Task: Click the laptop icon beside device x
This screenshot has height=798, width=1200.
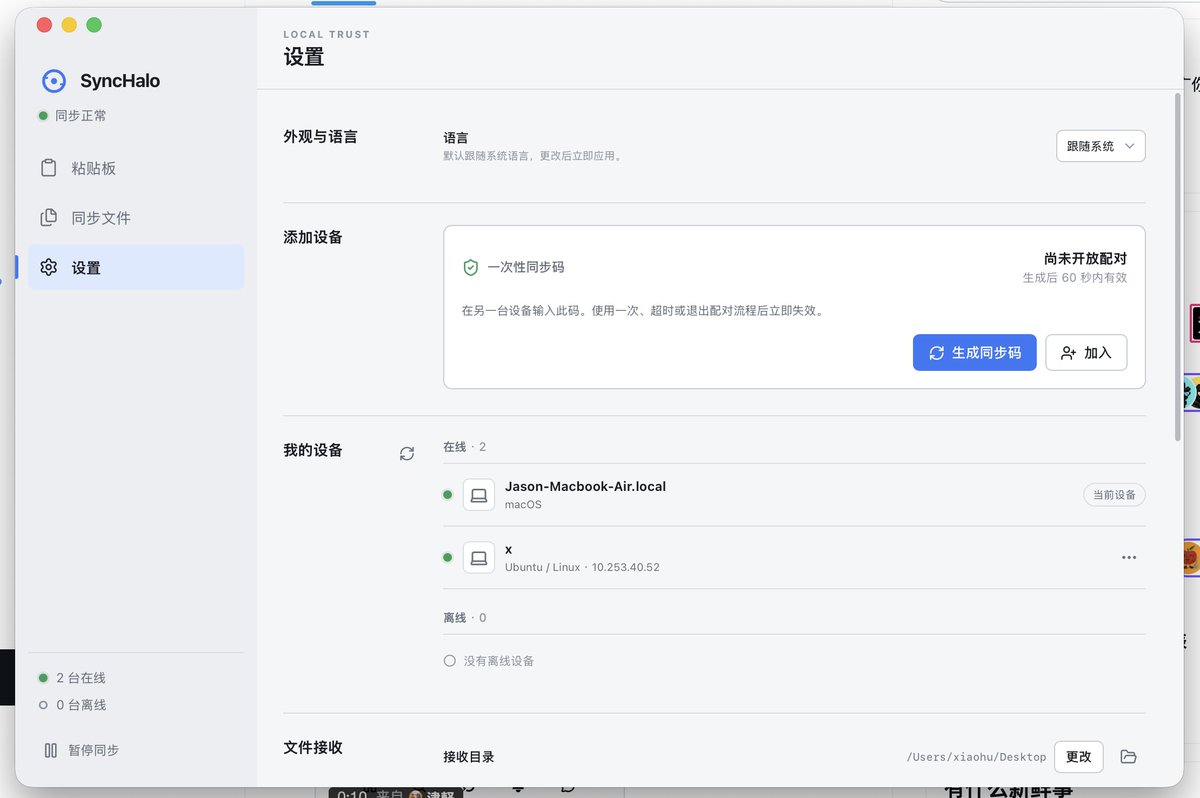Action: [479, 558]
